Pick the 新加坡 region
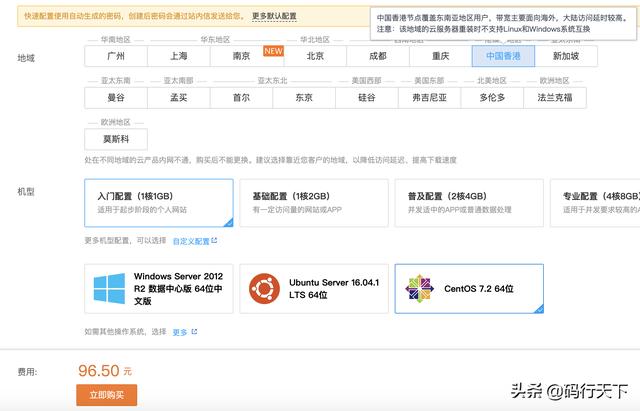The image size is (640, 411). pos(566,56)
